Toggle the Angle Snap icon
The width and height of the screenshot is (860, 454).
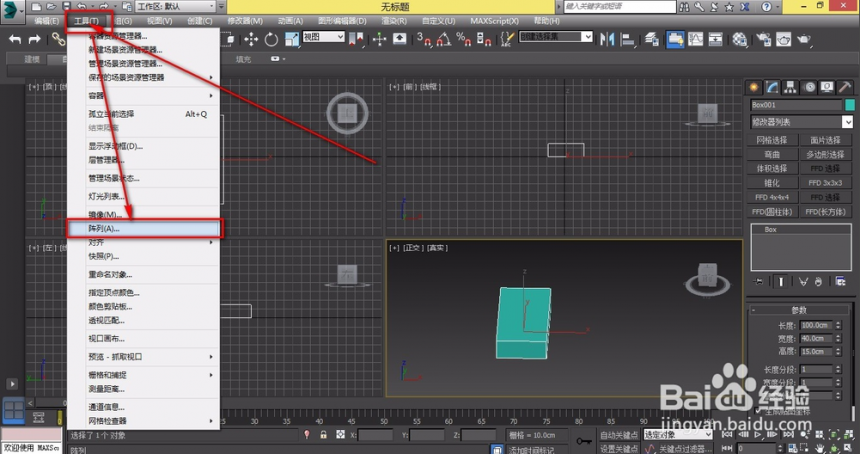click(444, 39)
